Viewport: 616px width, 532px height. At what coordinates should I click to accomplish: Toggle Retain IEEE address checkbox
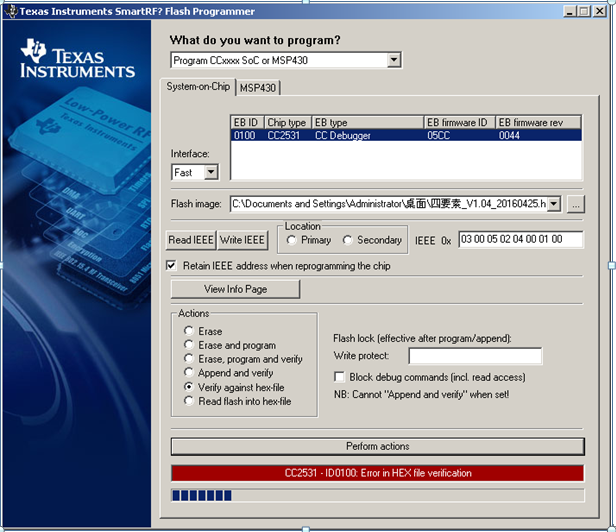coord(171,266)
